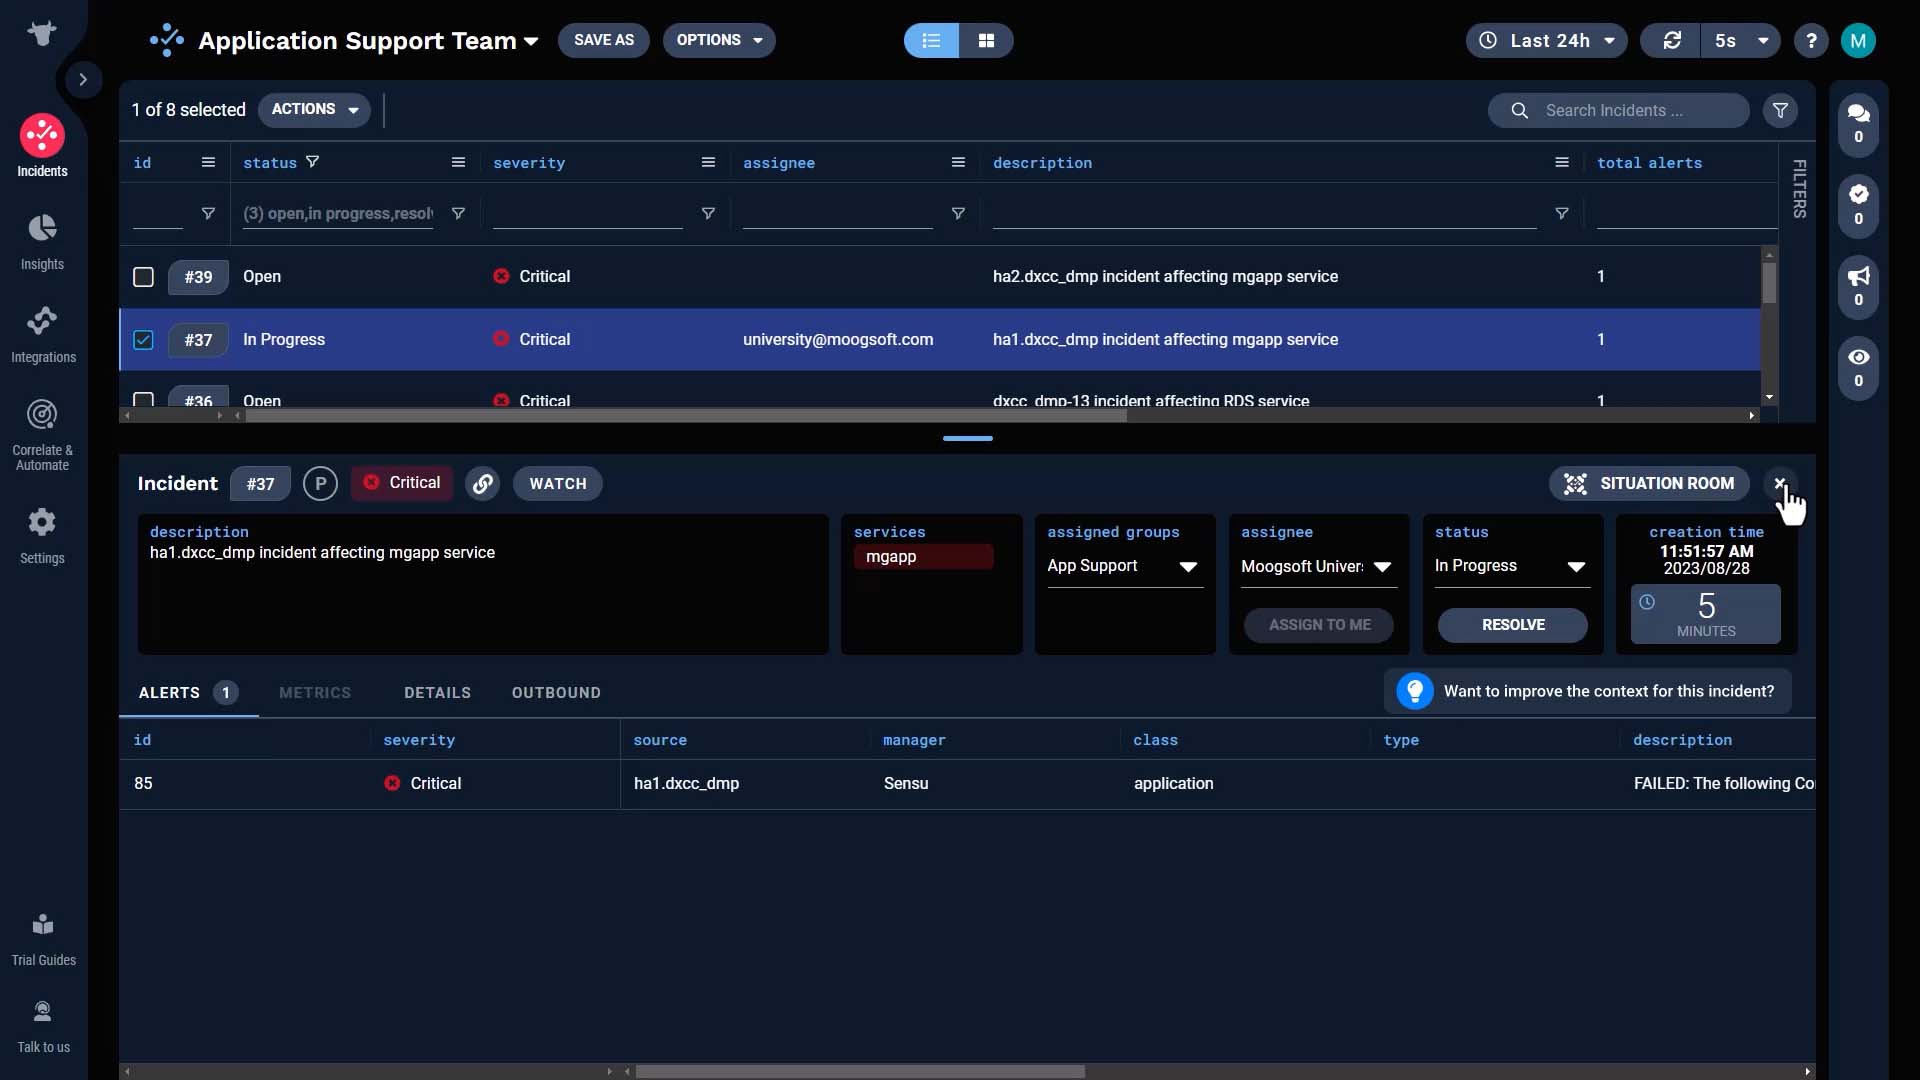This screenshot has width=1920, height=1080.
Task: Click the improve incident context tip
Action: [x=1587, y=691]
